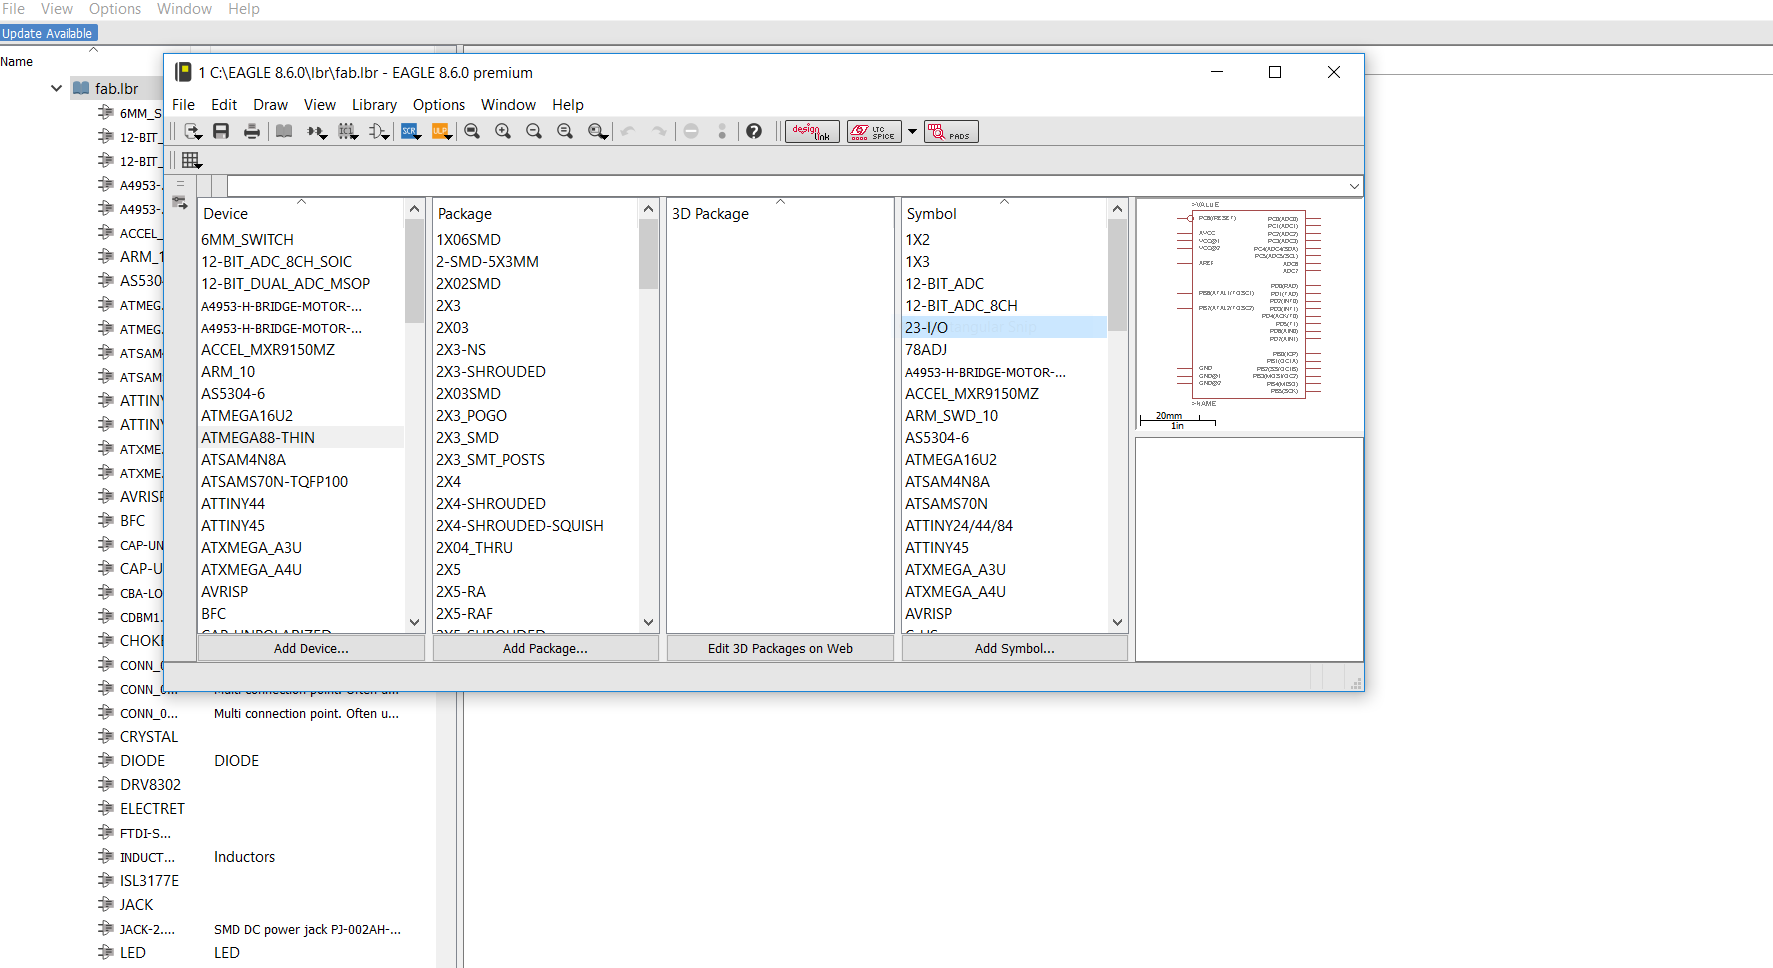Click the undo arrow icon

coord(628,131)
